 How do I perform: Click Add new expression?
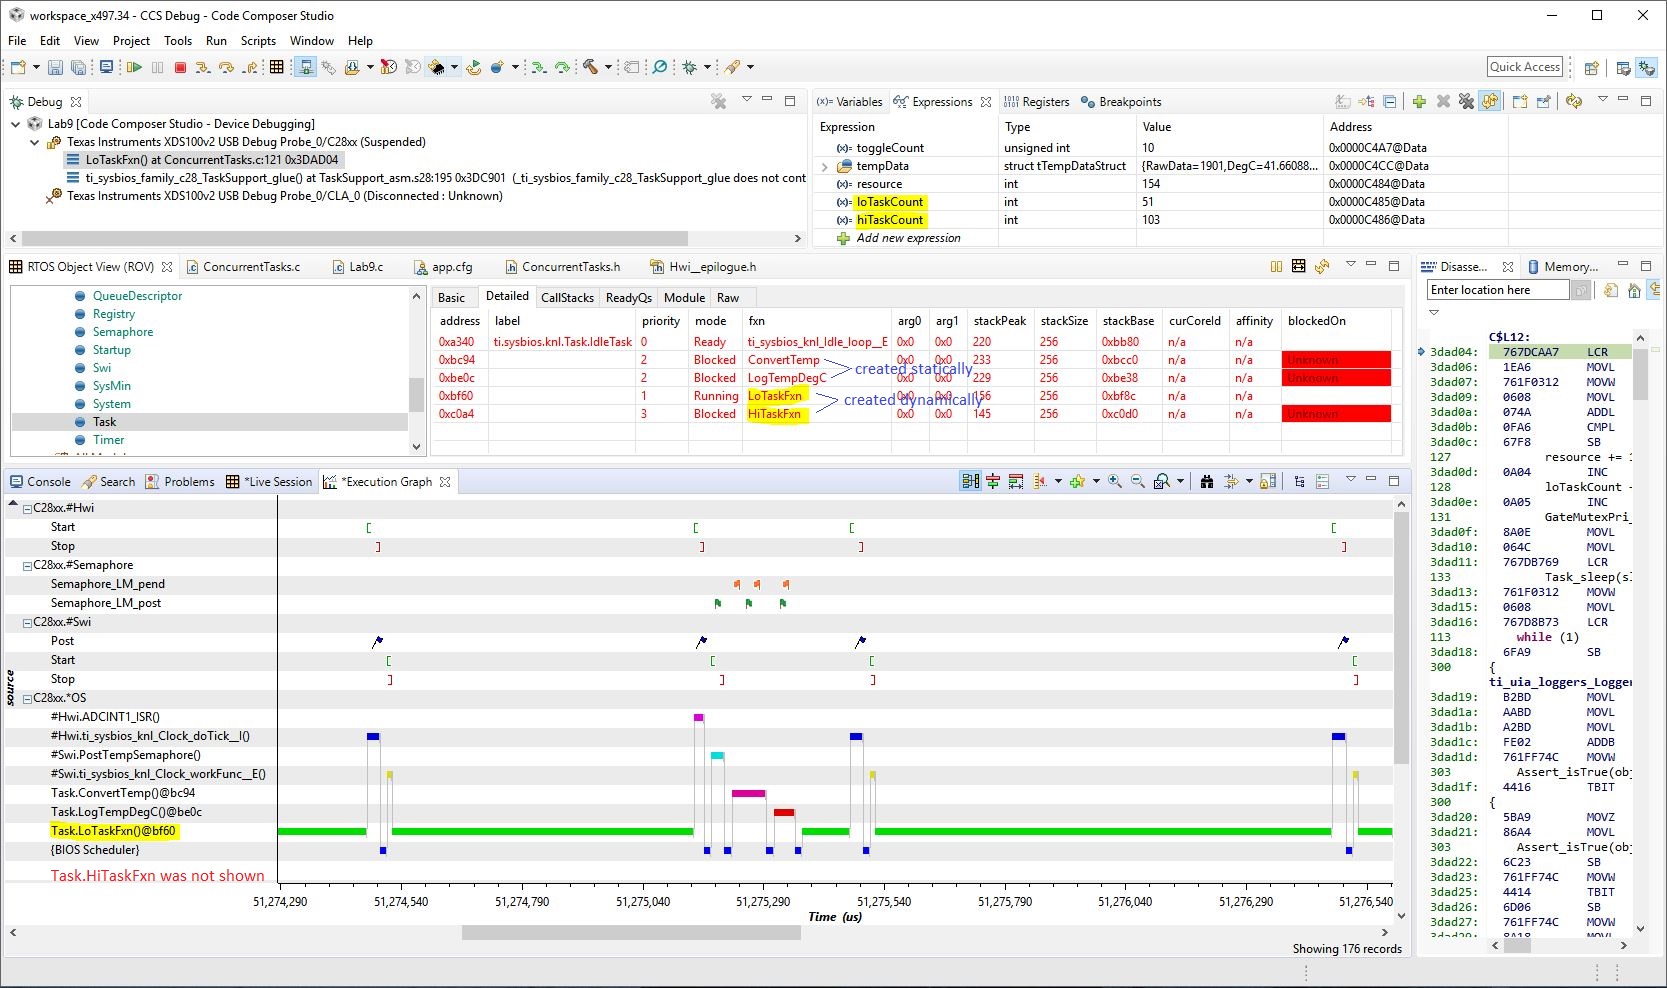pos(908,238)
